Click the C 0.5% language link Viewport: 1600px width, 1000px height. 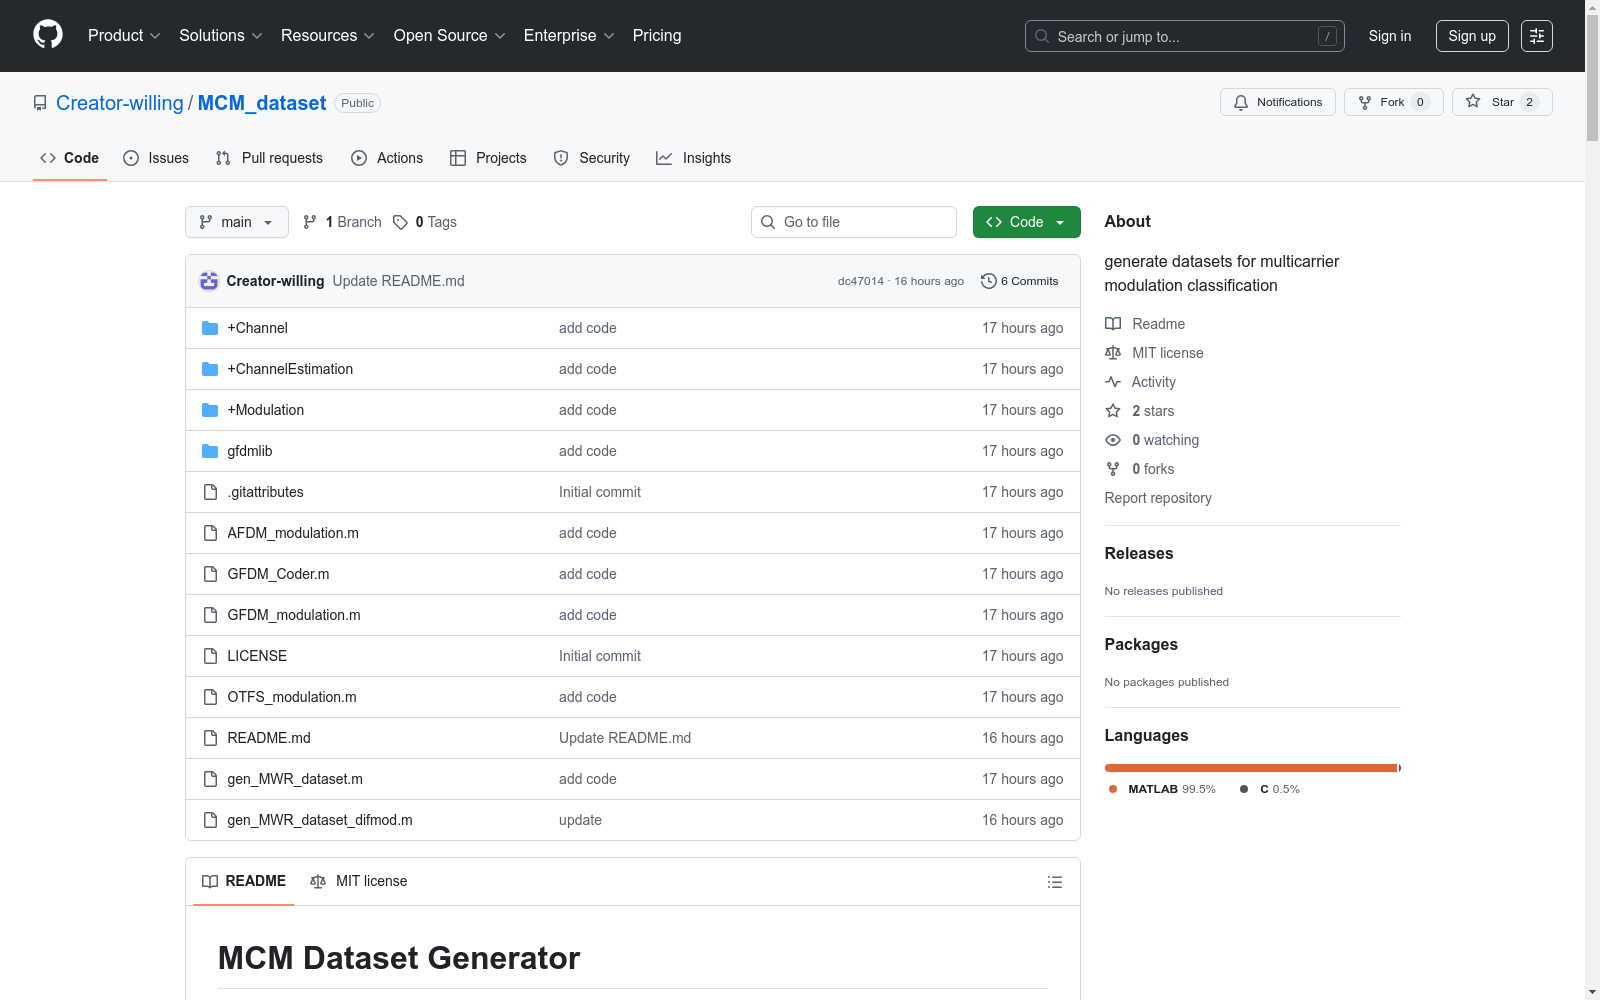pyautogui.click(x=1270, y=789)
